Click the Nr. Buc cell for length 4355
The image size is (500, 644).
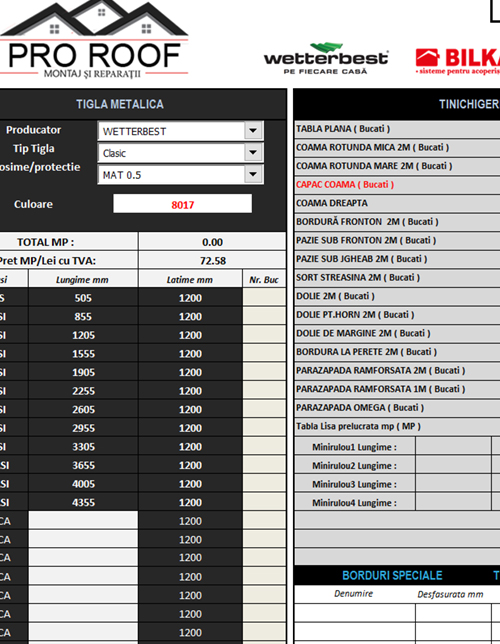[x=264, y=502]
